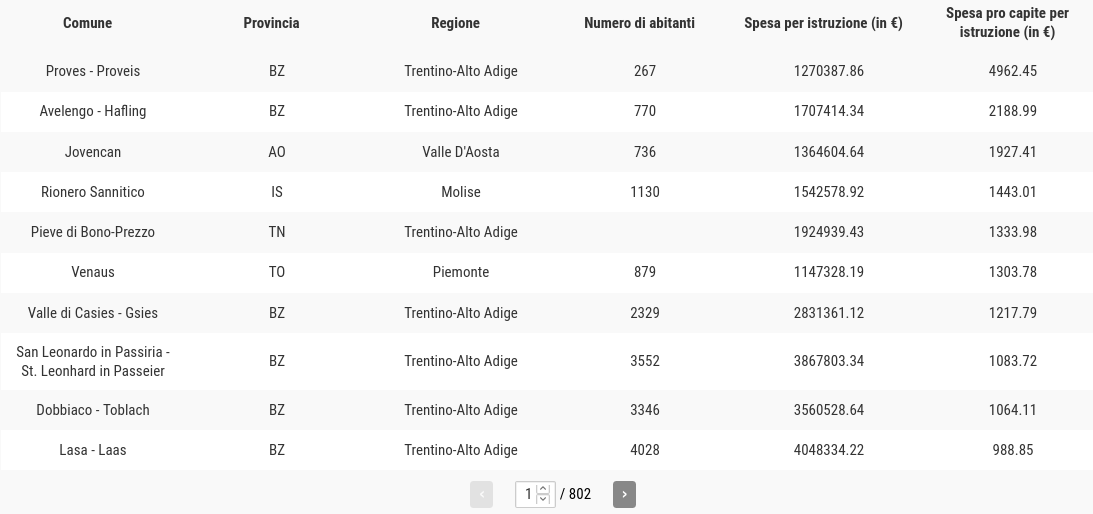Sort by Spesa pro capite per istruzione header

point(1007,23)
